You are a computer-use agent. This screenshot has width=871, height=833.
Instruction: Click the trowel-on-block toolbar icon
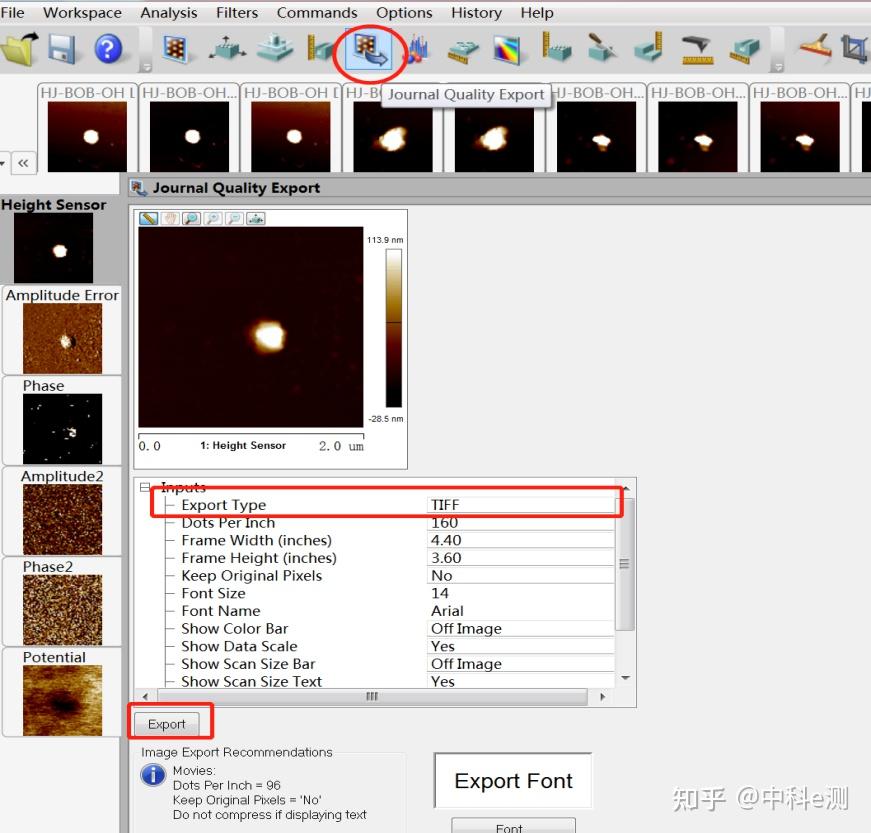(x=602, y=48)
